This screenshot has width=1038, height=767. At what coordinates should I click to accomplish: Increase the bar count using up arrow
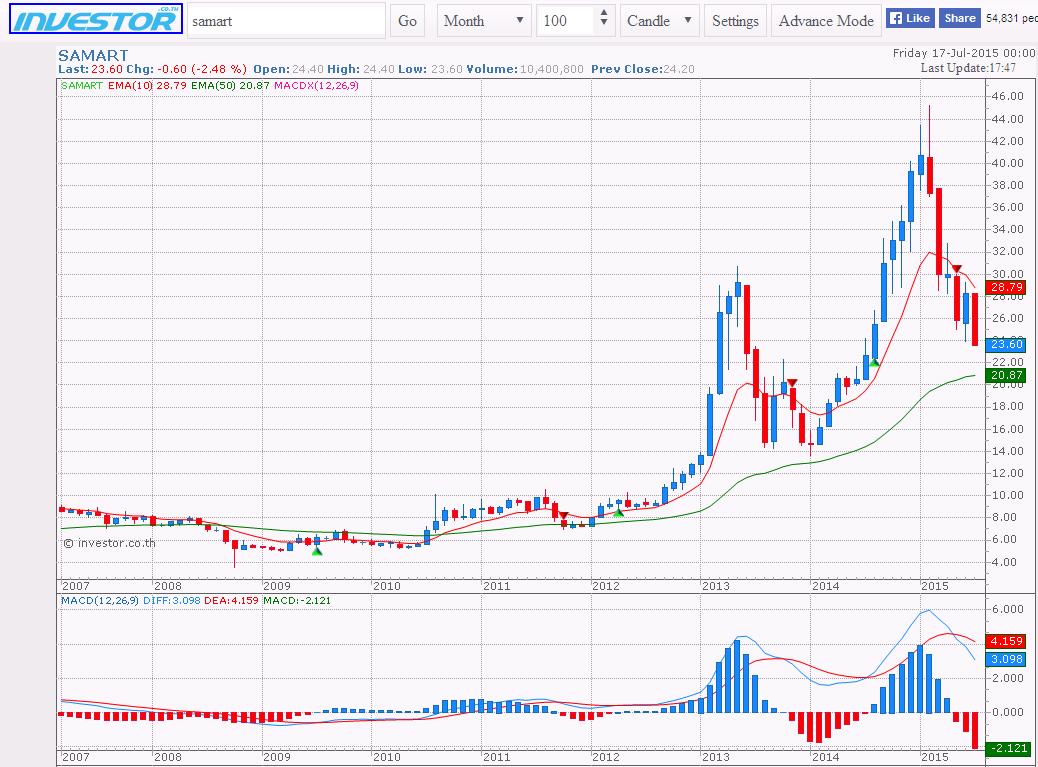[x=603, y=14]
